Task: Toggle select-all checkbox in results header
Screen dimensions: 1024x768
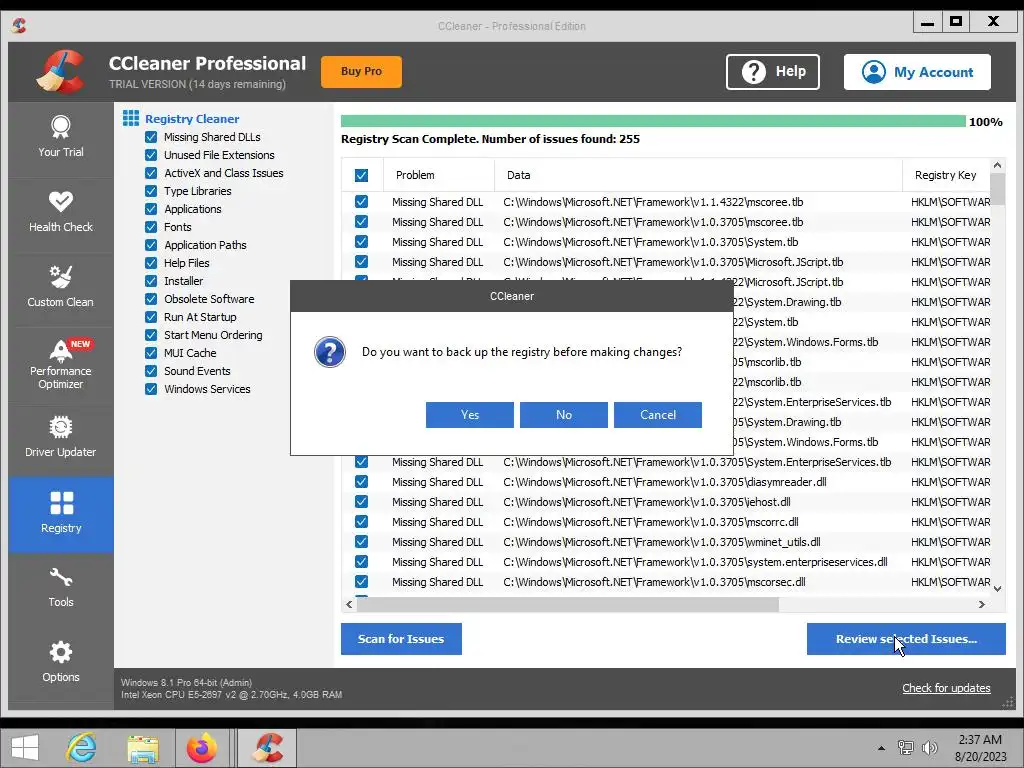Action: coord(361,175)
